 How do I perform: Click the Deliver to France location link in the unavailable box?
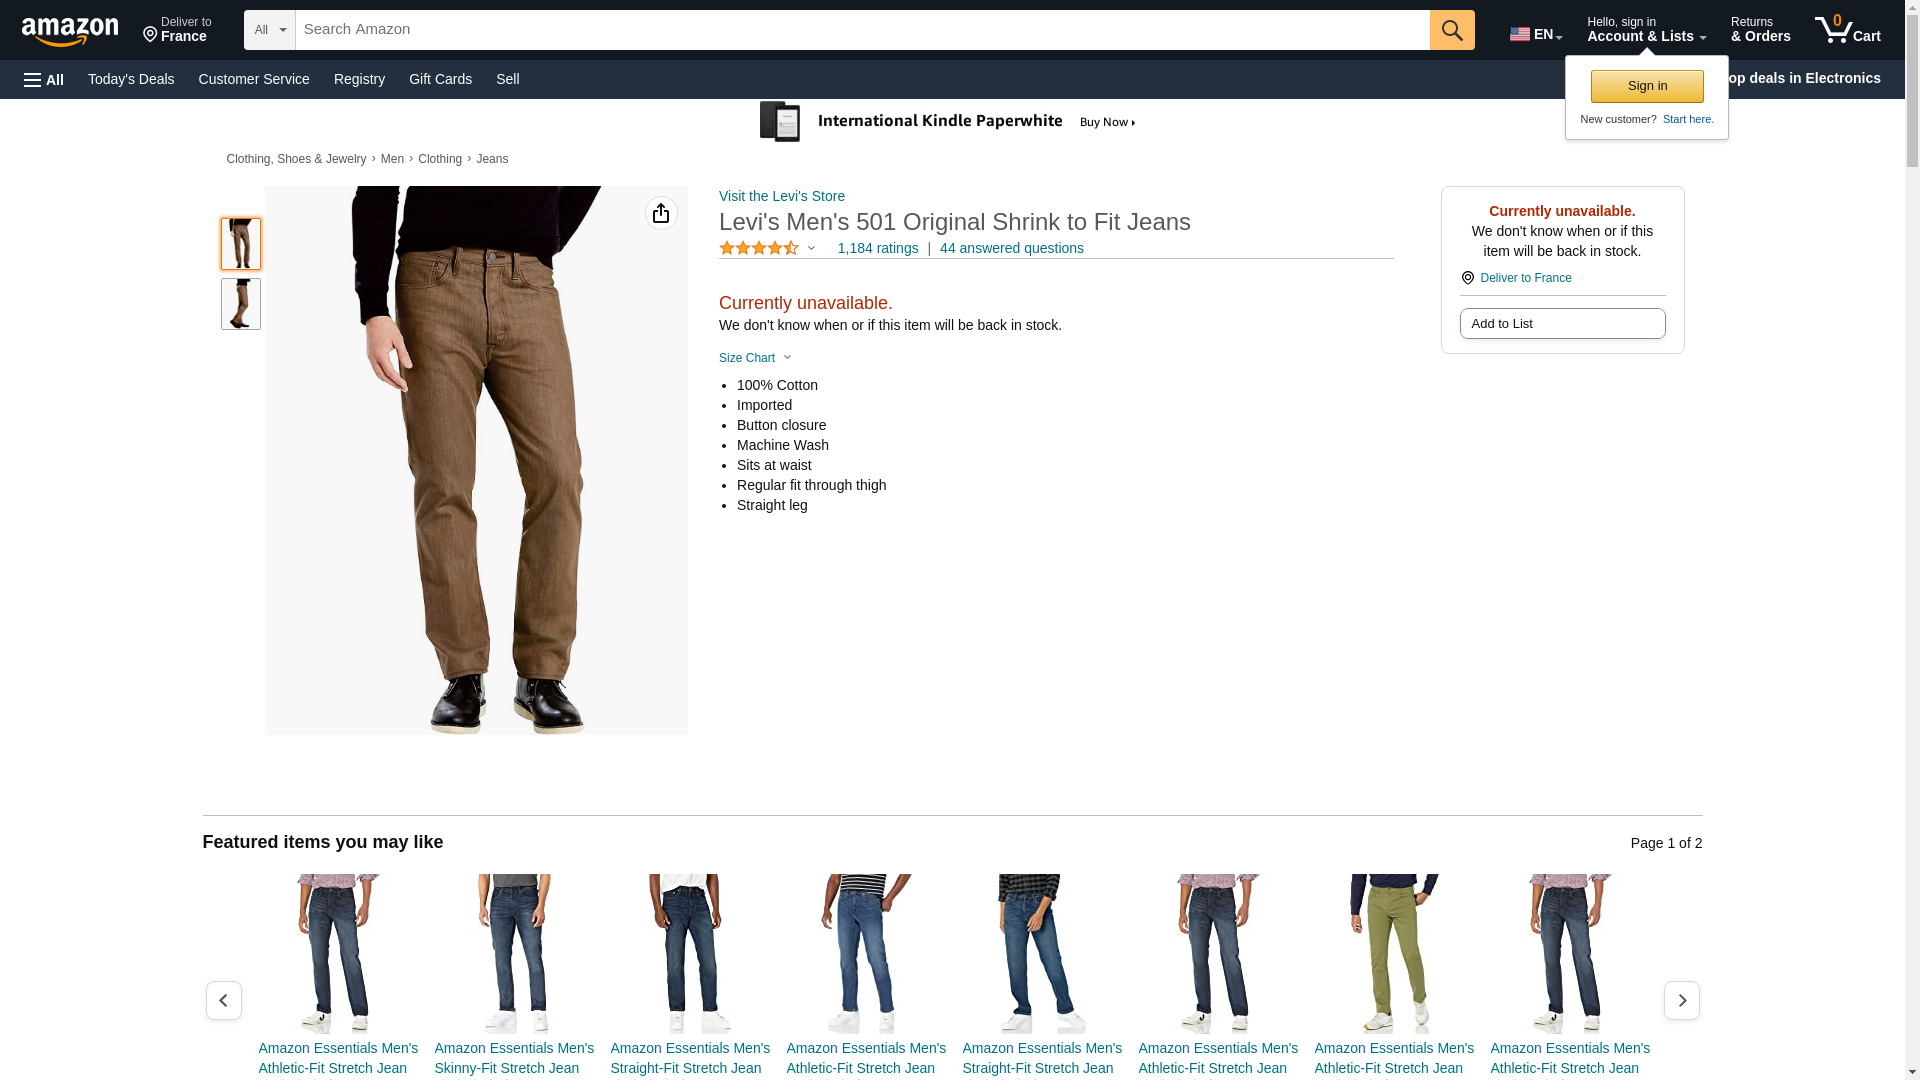(x=1524, y=278)
